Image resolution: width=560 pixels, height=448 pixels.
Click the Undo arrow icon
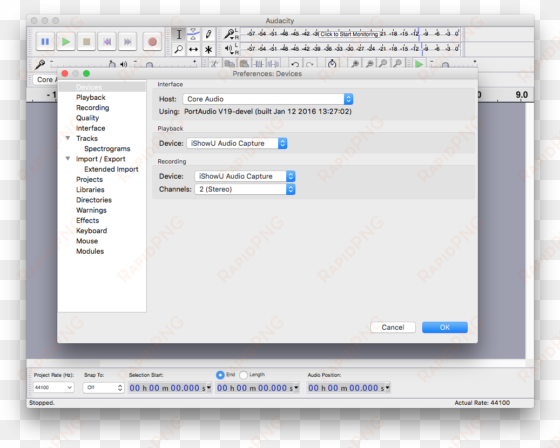[x=295, y=65]
